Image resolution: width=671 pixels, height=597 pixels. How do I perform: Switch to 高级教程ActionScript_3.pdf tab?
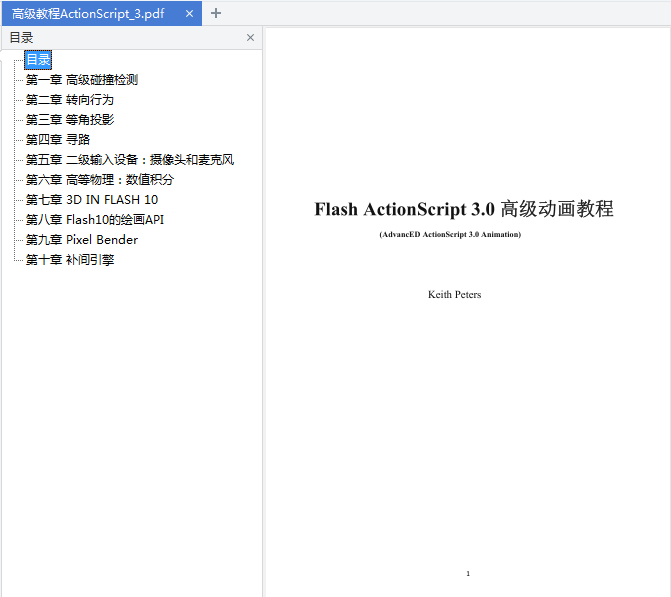pos(88,14)
